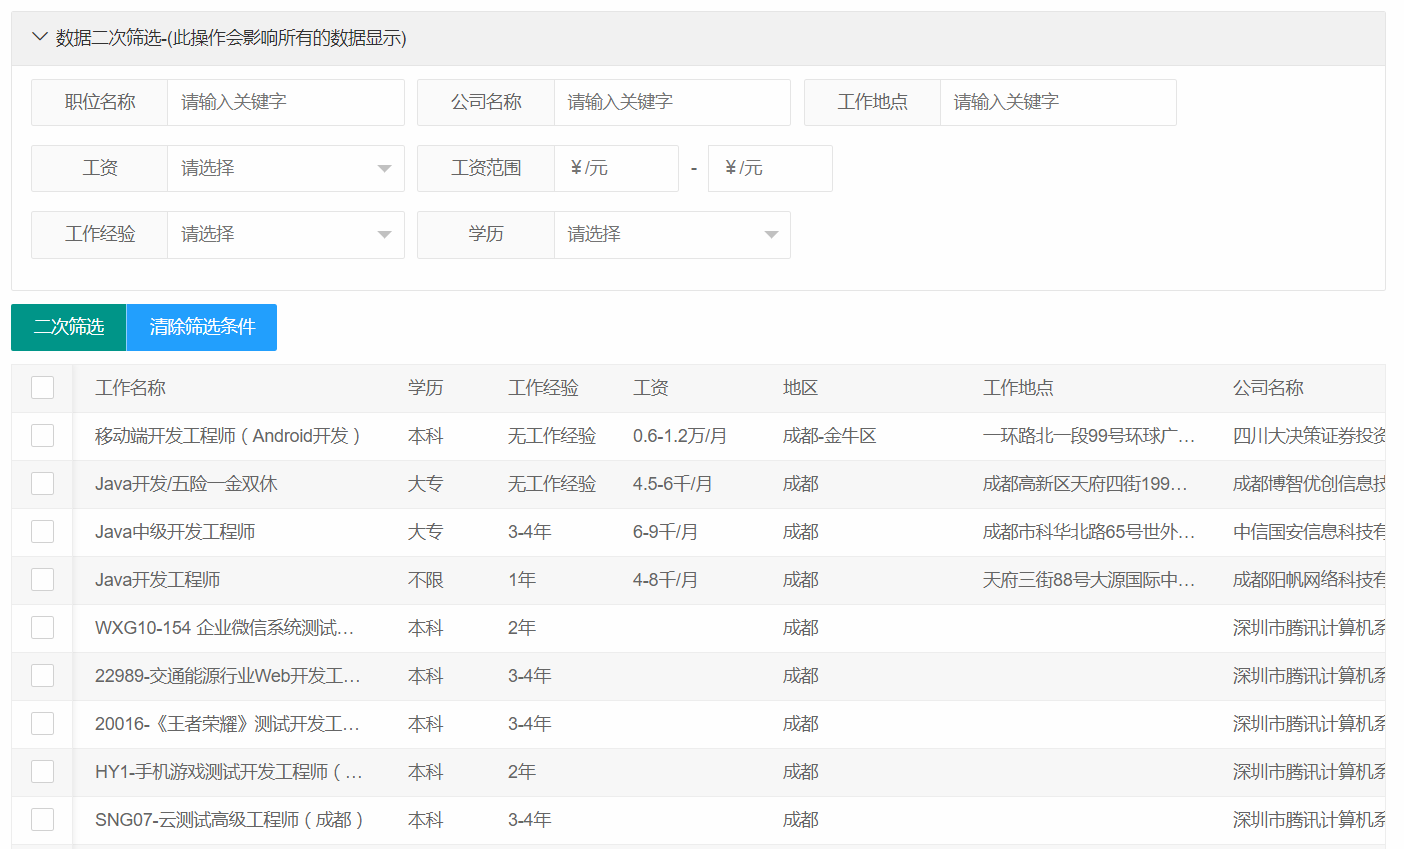
Task: Check the row for Java开发/五险一金双休
Action: [x=42, y=483]
